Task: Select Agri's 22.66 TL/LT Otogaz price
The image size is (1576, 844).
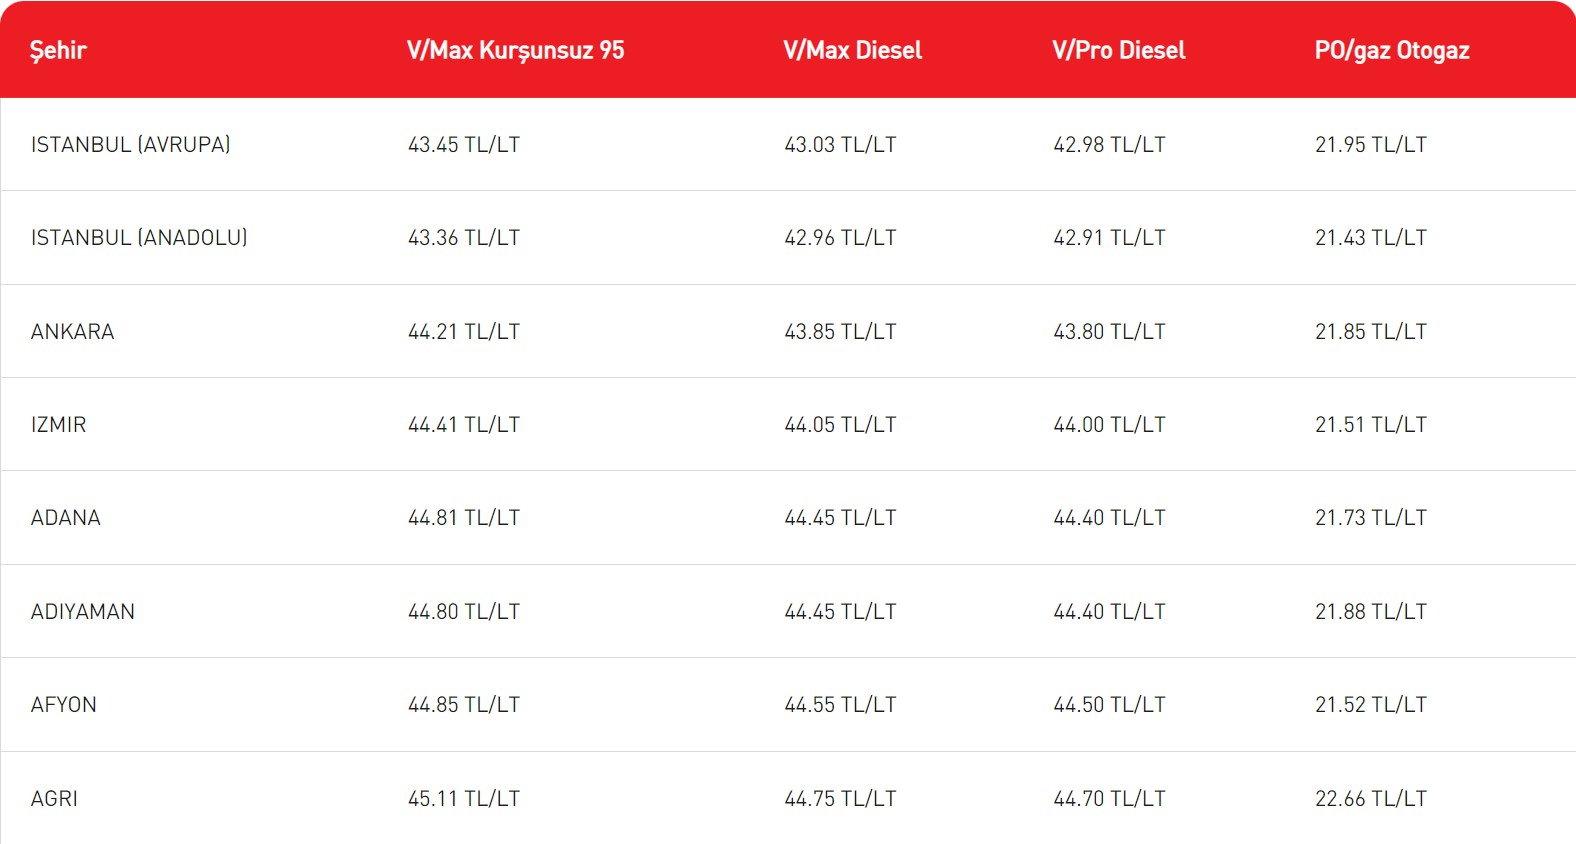Action: [x=1371, y=798]
